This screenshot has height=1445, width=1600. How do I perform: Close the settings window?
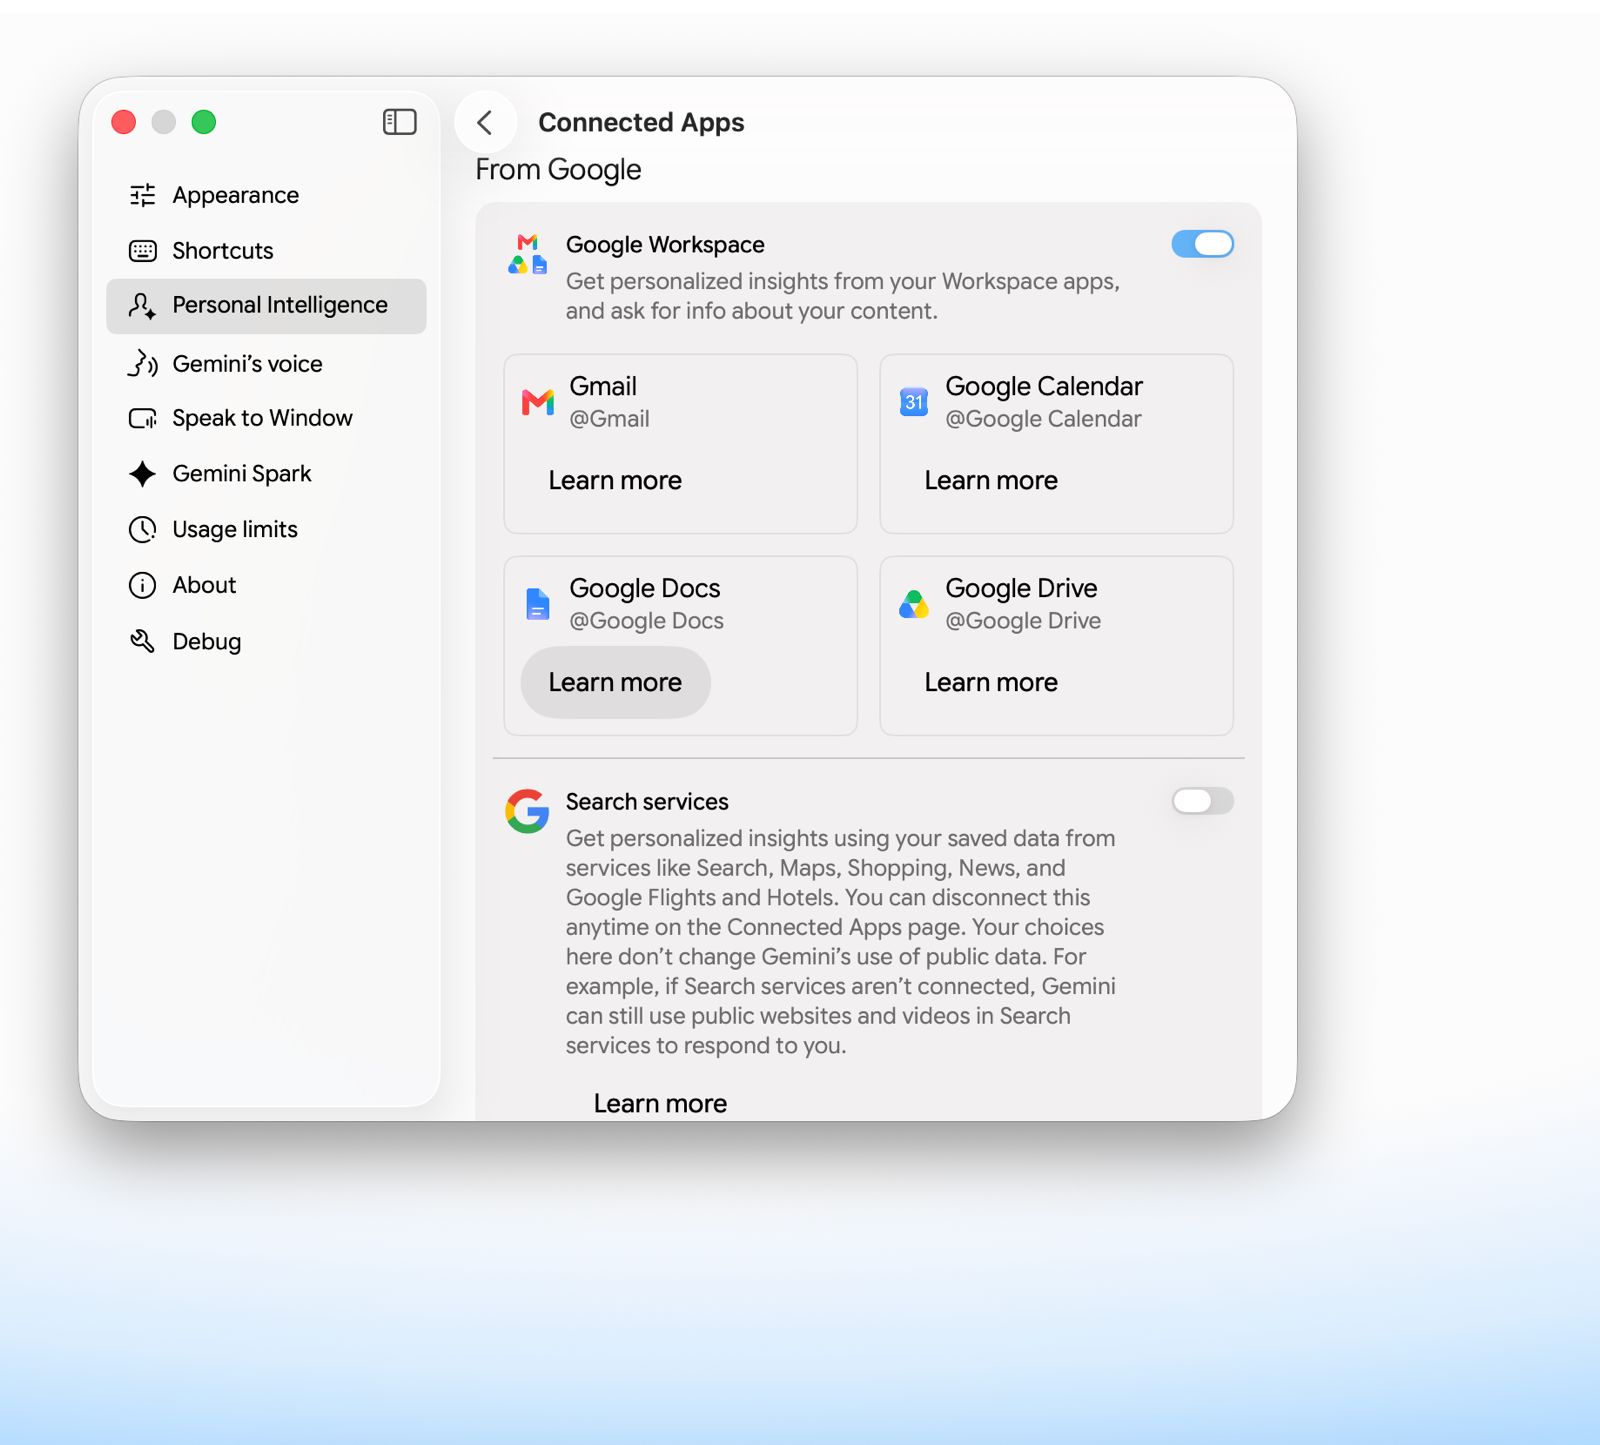pos(124,122)
